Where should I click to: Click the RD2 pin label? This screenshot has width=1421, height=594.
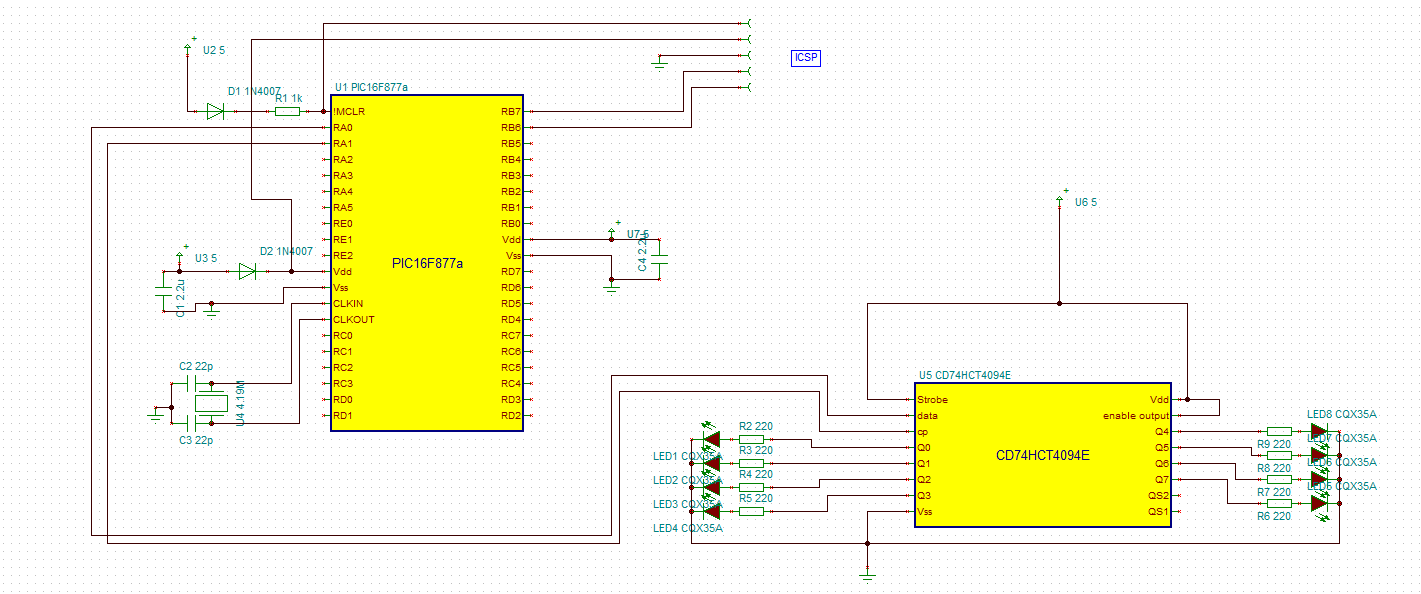click(511, 416)
